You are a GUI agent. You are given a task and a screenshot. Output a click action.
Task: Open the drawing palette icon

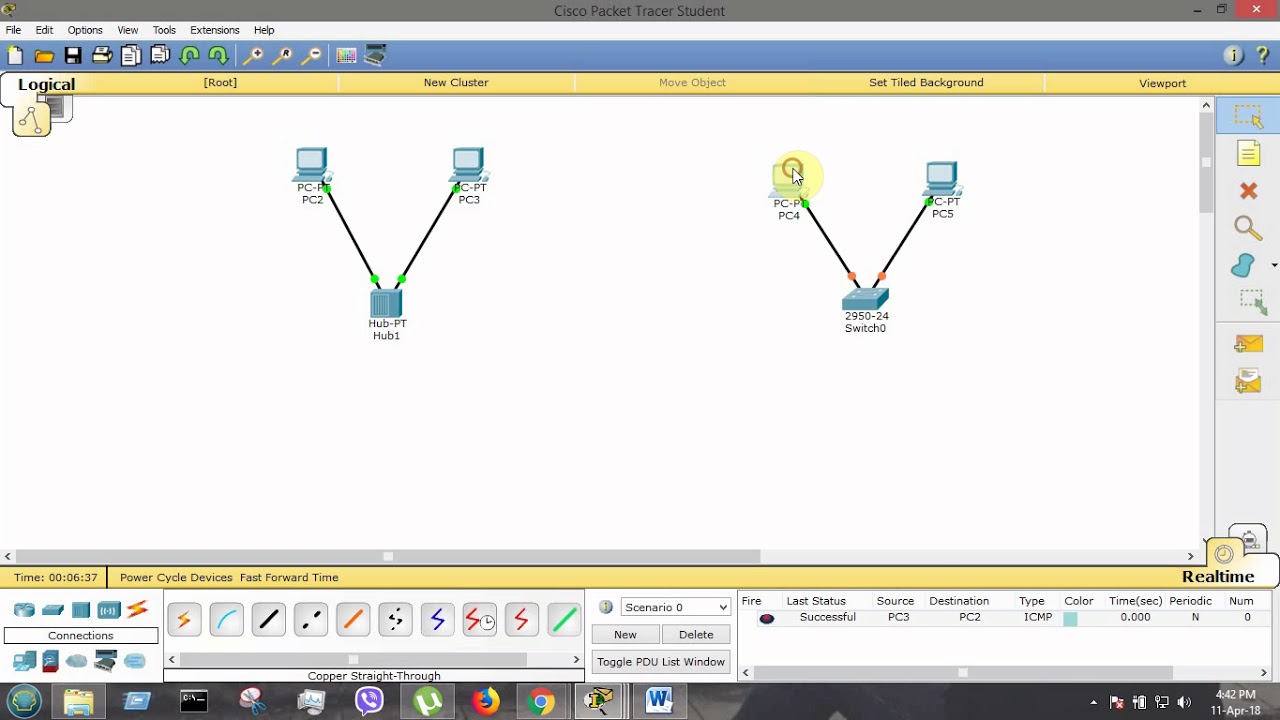tap(346, 56)
